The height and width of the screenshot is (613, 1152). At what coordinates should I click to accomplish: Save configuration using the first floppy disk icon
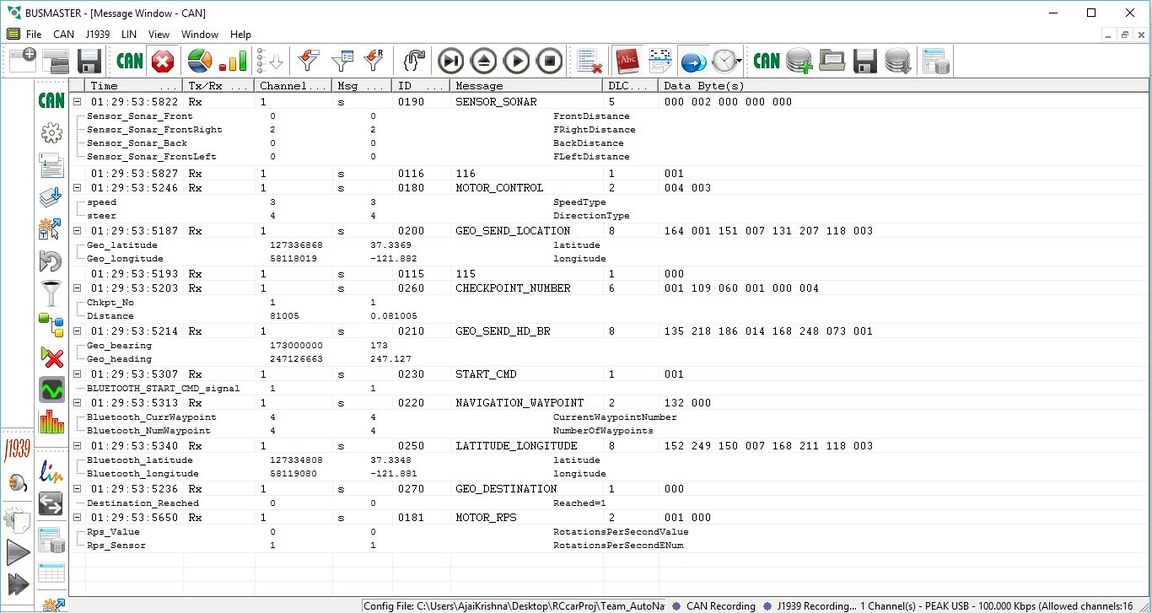pyautogui.click(x=90, y=60)
